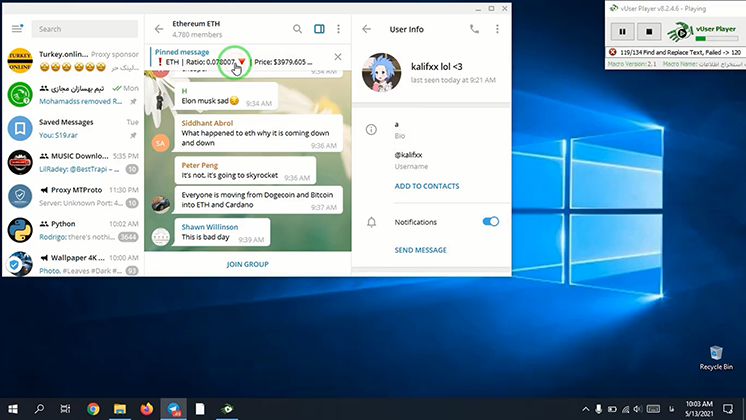Pause the vUser Player macro
This screenshot has width=746, height=420.
click(x=621, y=32)
